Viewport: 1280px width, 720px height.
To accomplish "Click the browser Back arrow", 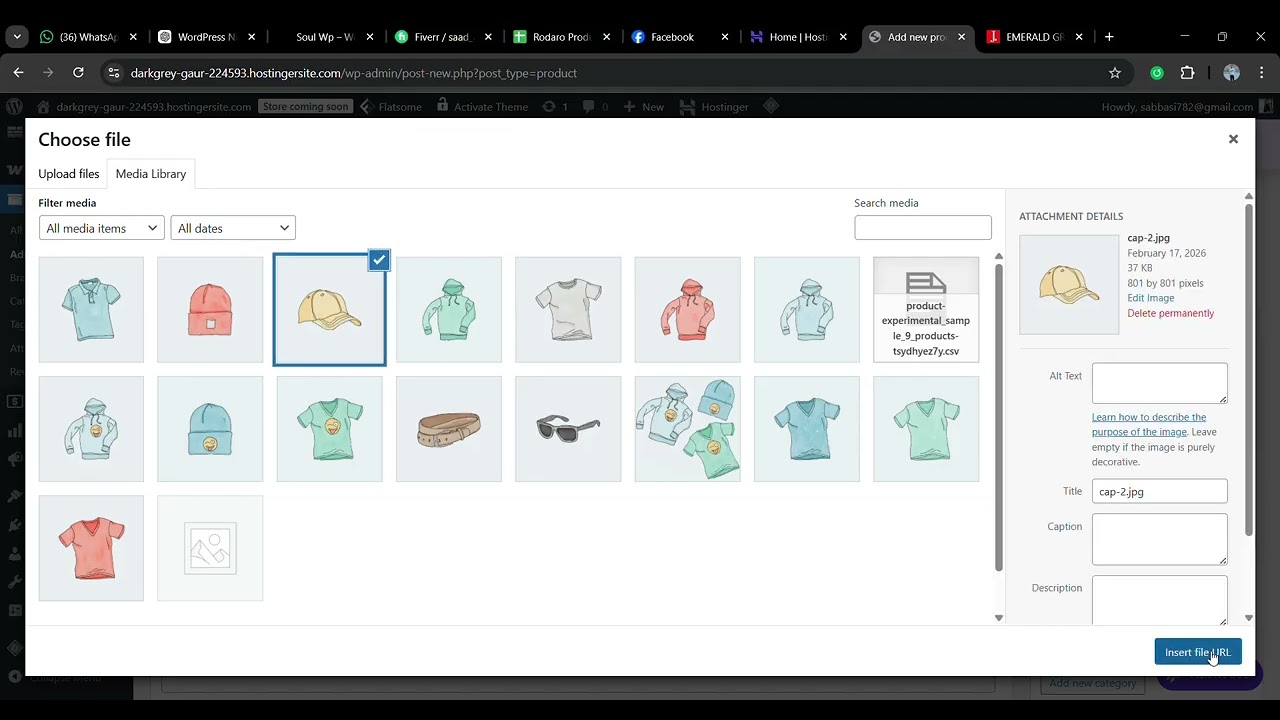I will tap(18, 73).
